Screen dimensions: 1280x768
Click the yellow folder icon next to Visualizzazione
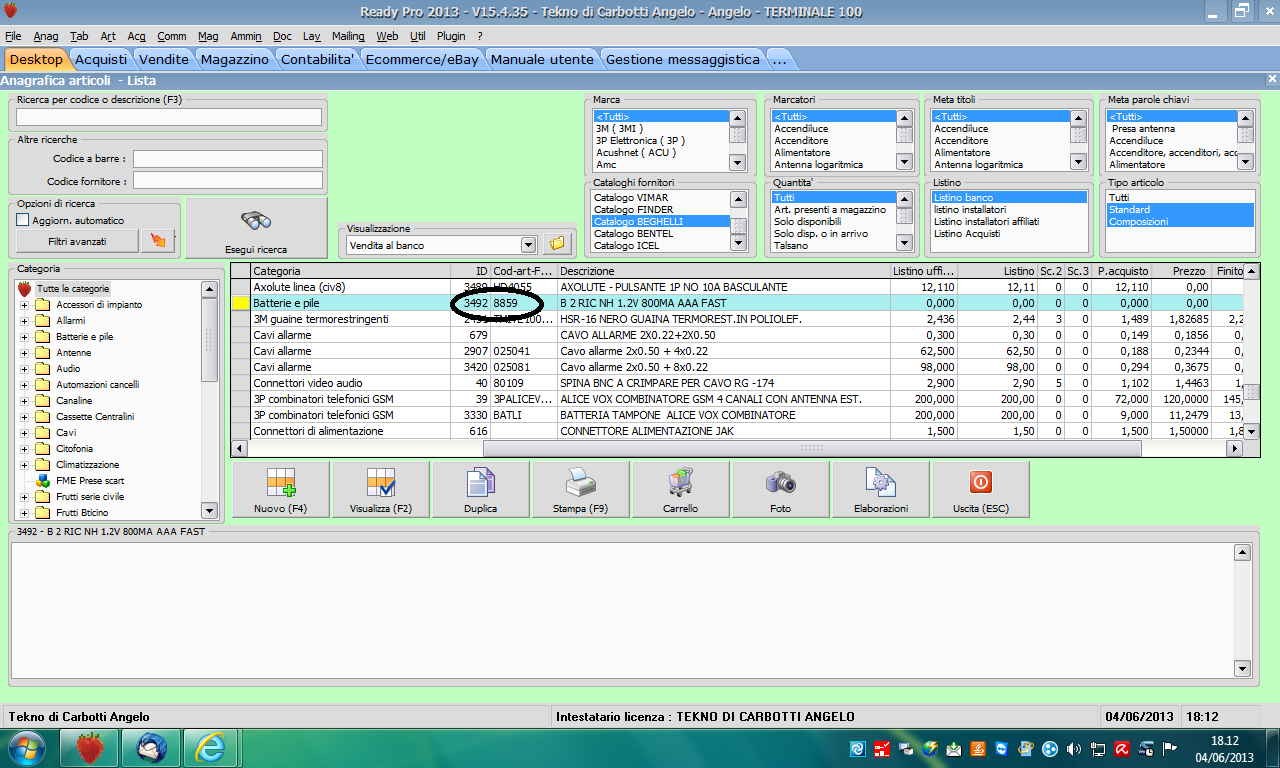click(557, 244)
